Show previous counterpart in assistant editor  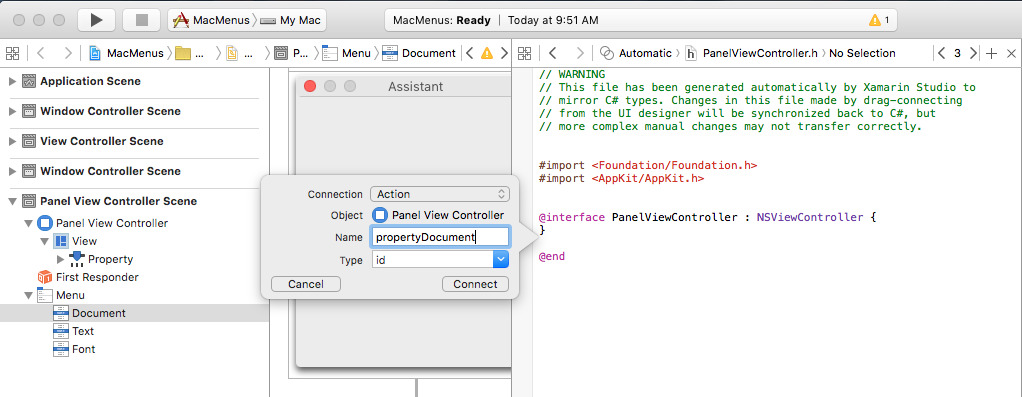941,53
